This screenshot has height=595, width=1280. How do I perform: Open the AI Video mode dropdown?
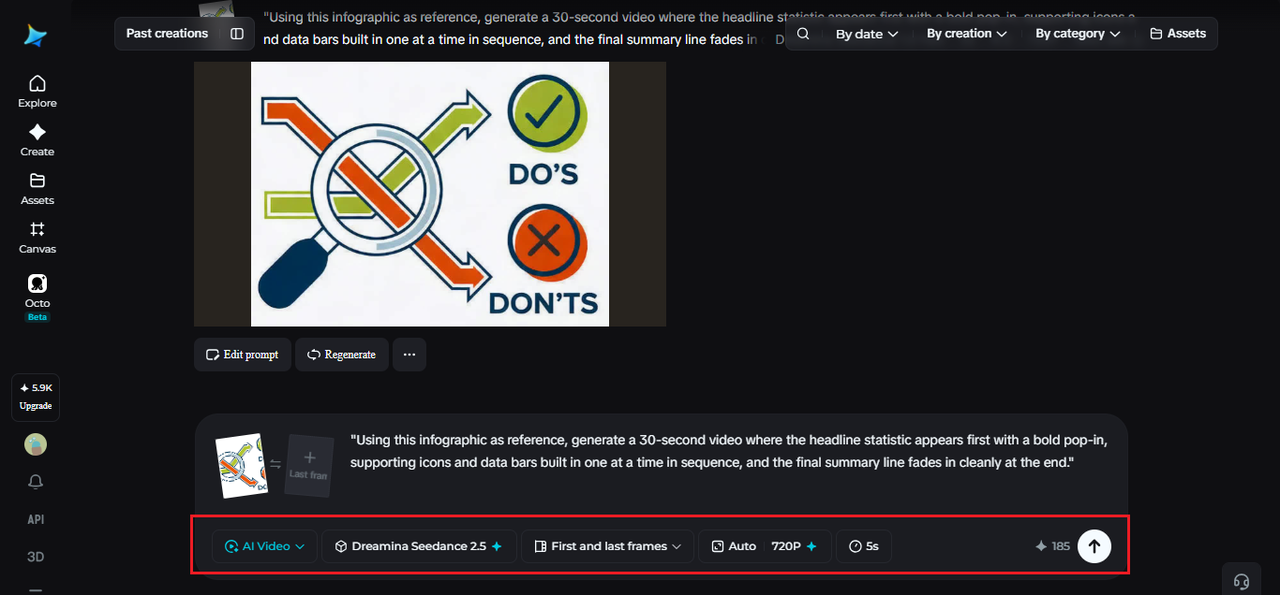[265, 546]
